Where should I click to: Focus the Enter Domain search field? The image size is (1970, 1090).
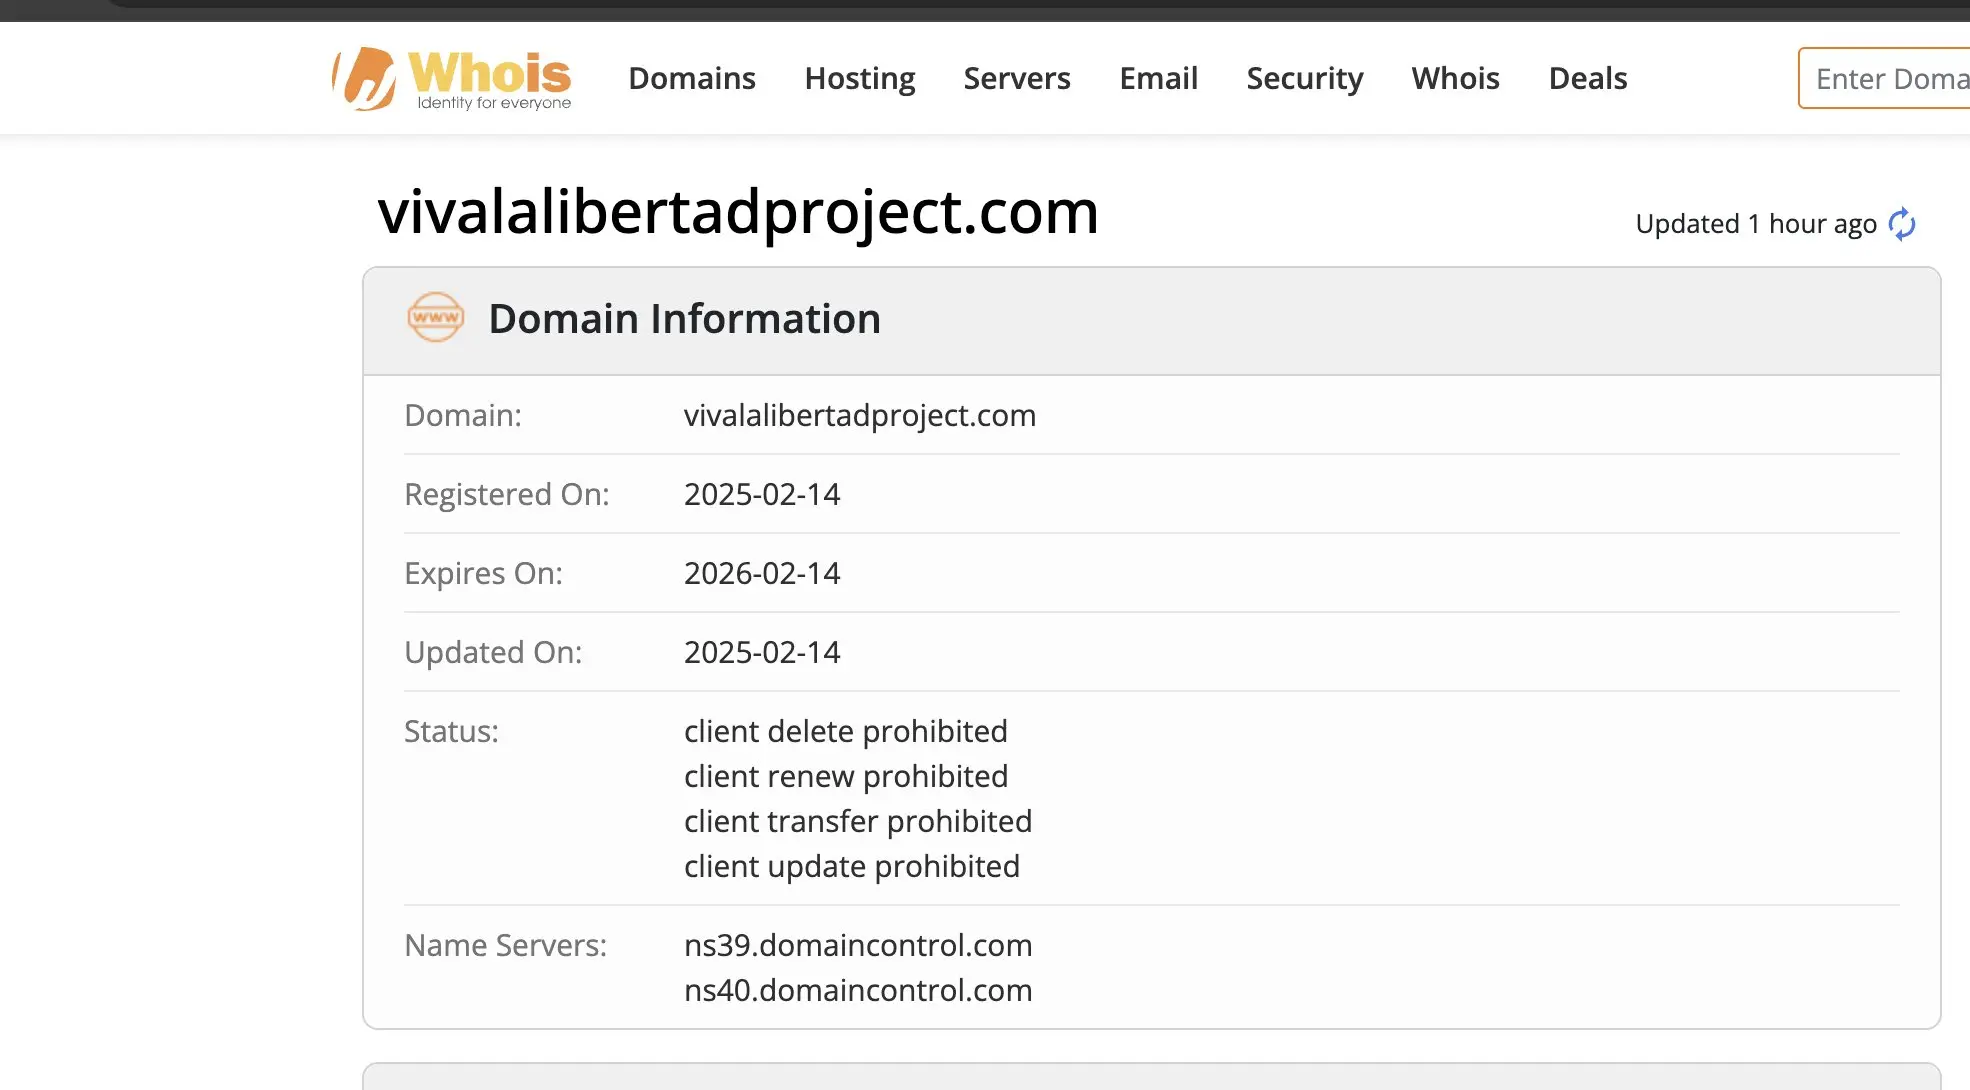pyautogui.click(x=1885, y=78)
